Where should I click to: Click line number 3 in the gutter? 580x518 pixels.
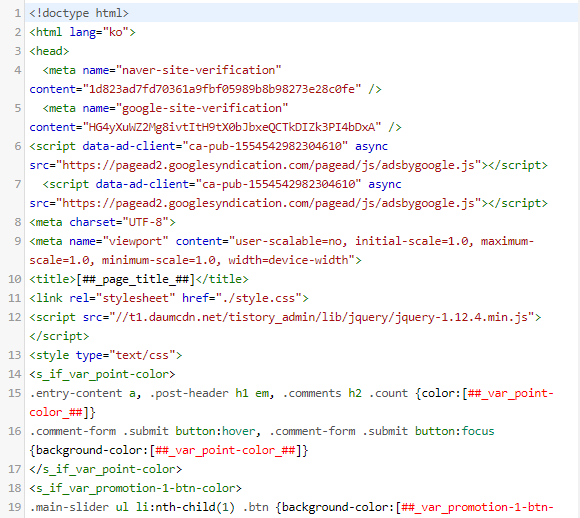click(x=18, y=51)
